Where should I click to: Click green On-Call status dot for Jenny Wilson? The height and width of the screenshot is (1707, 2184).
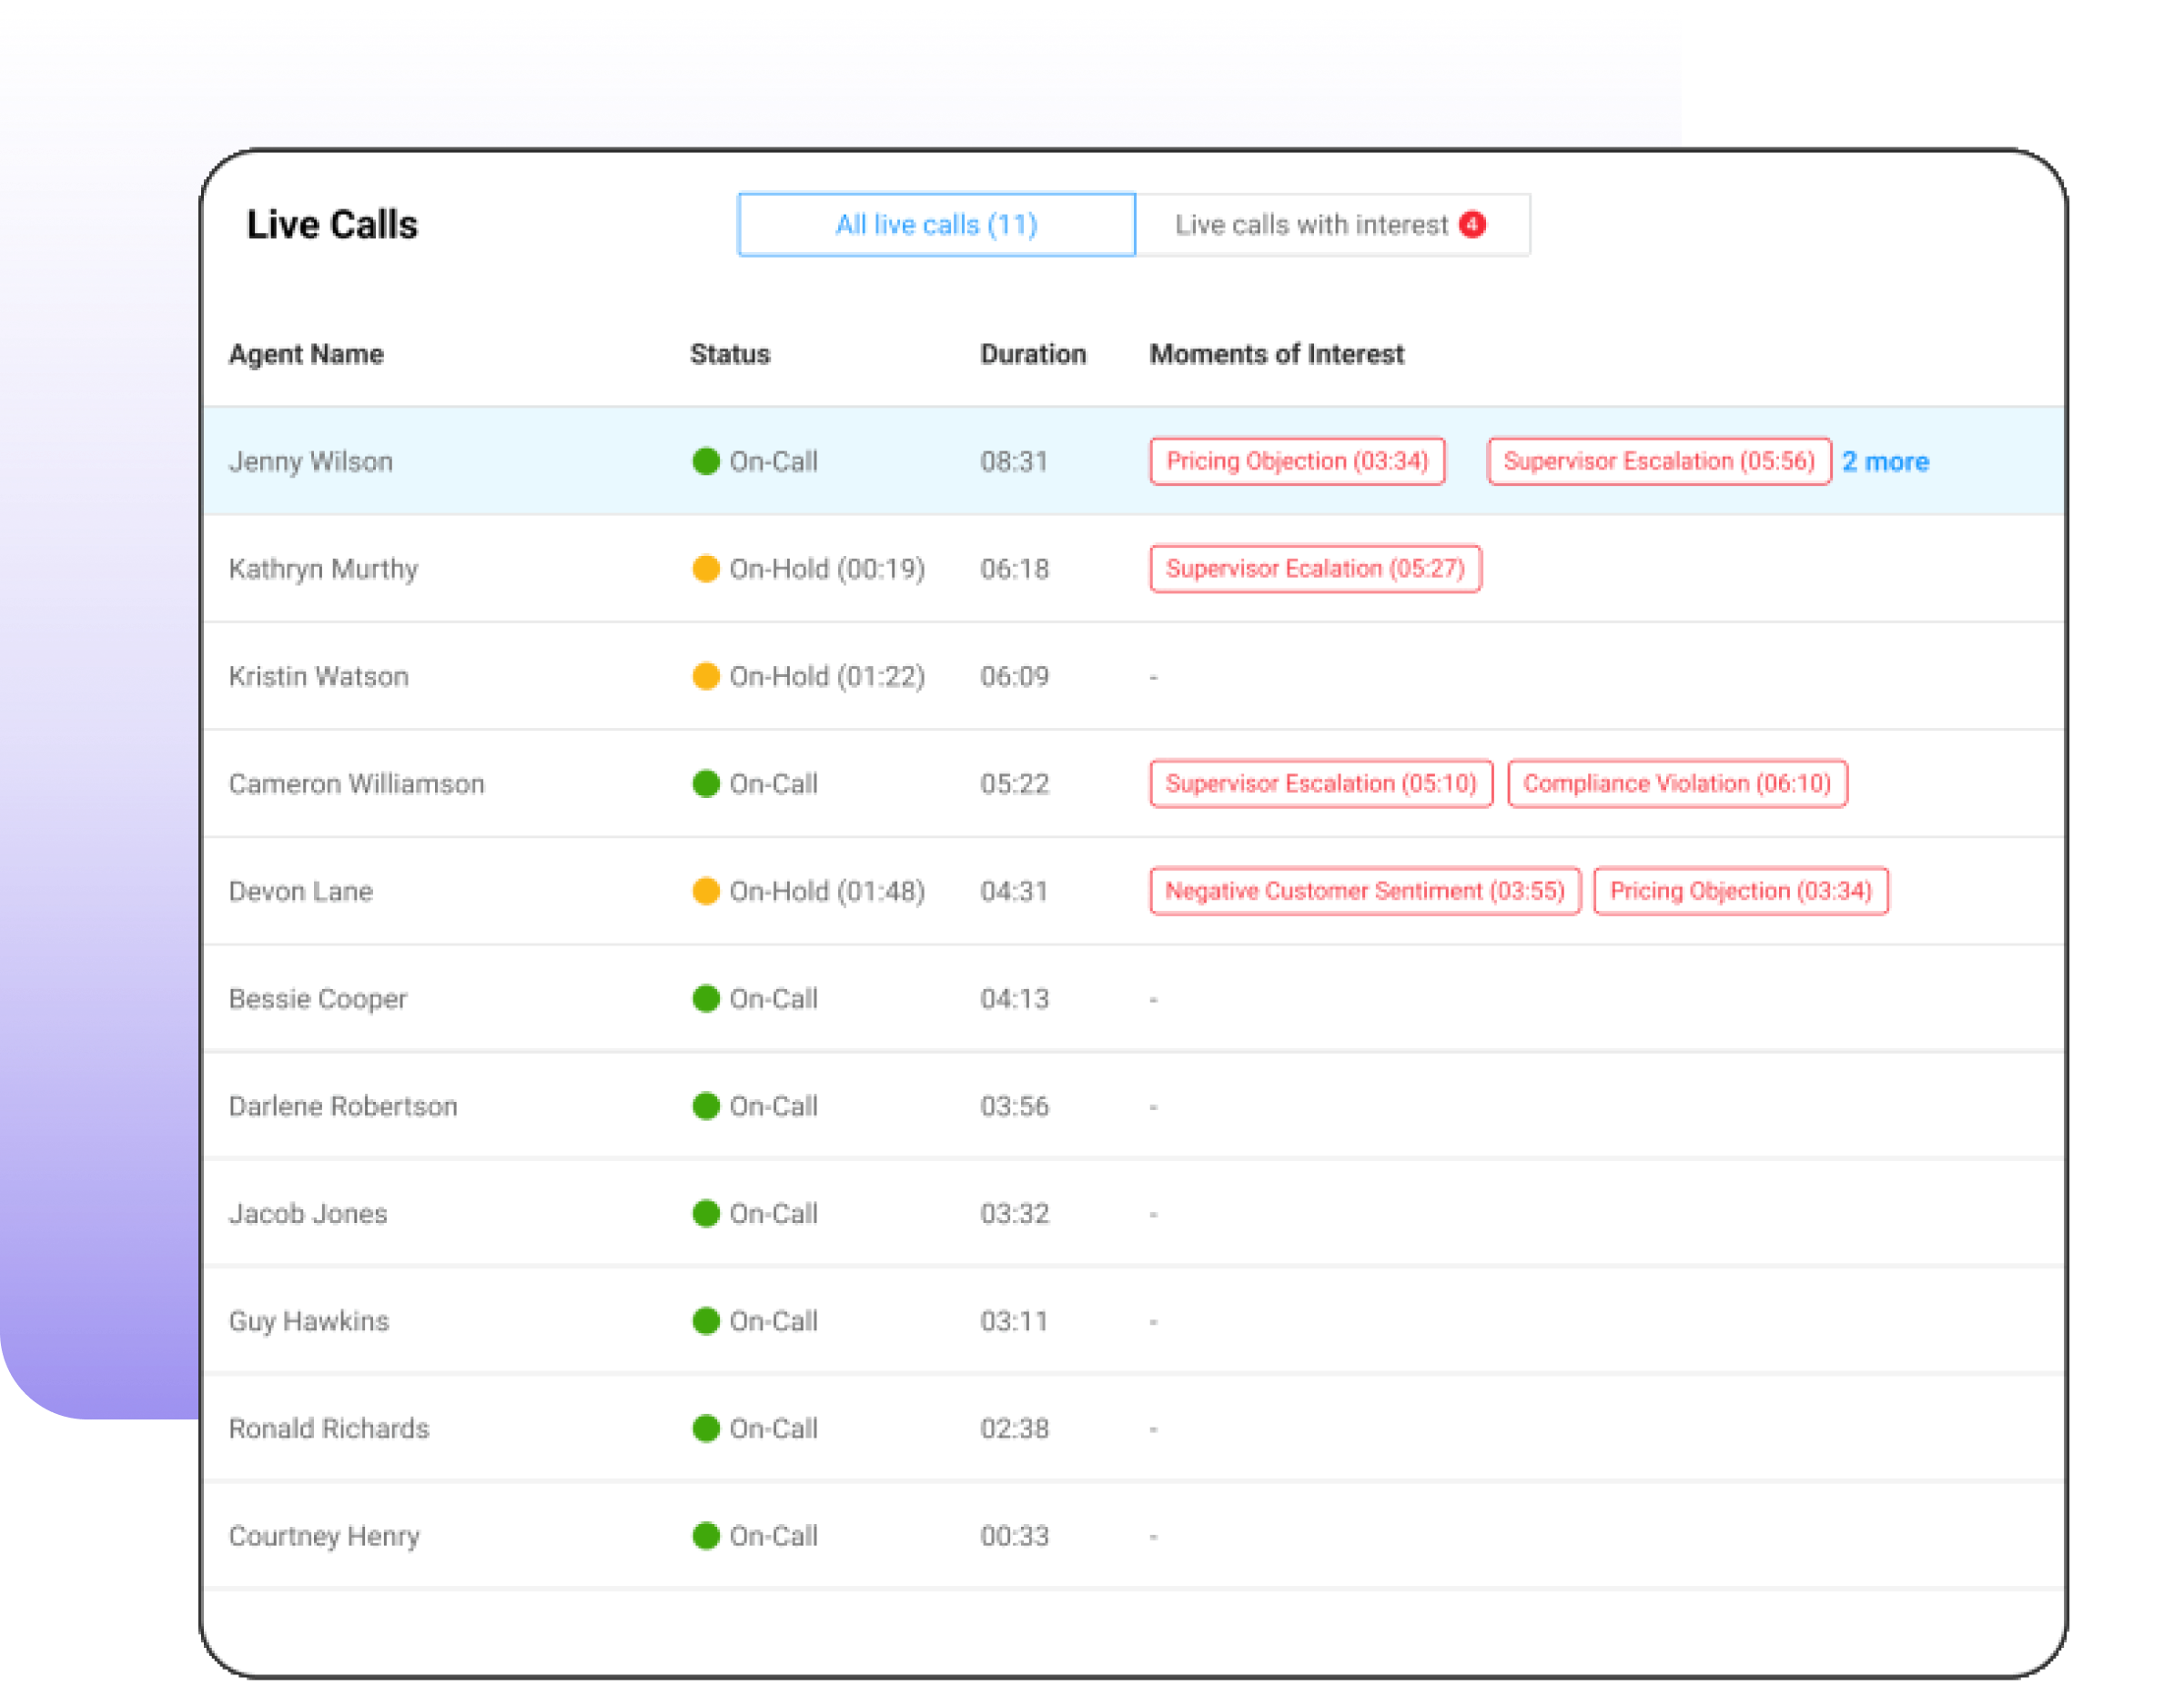click(x=706, y=462)
